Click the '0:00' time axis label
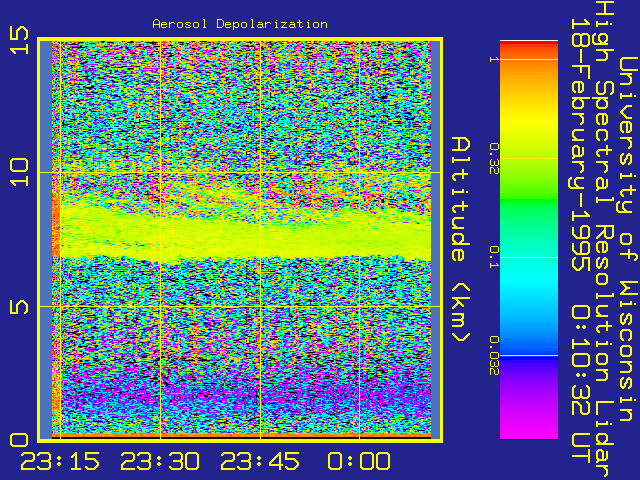This screenshot has width=640, height=480. [x=359, y=461]
